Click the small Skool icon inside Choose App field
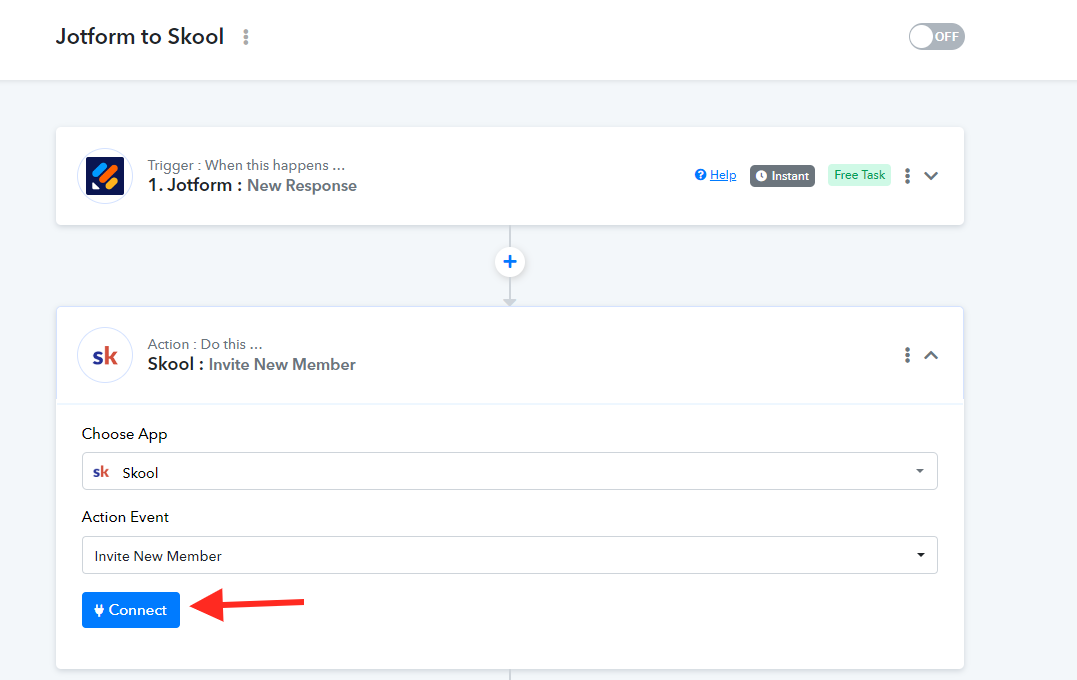This screenshot has height=680, width=1077. (x=101, y=472)
